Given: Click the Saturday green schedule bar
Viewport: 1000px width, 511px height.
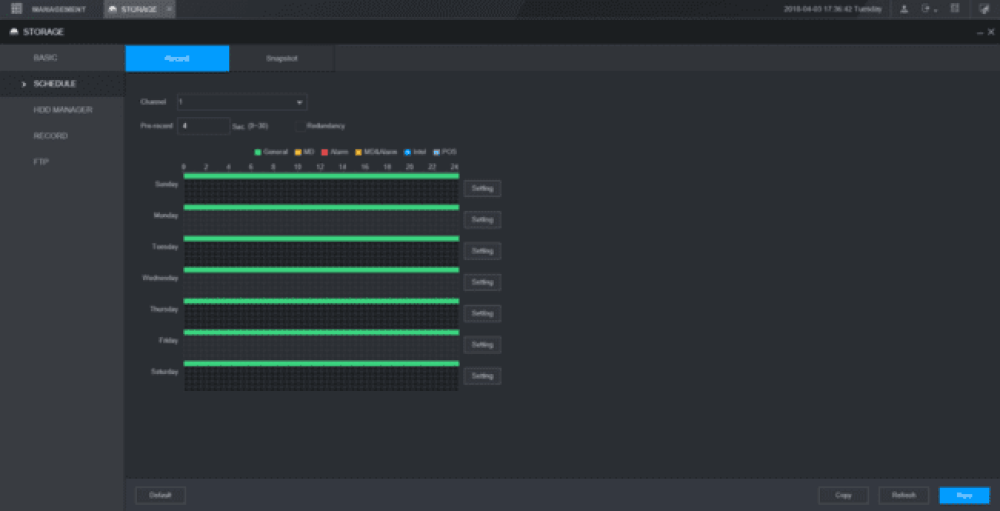Looking at the screenshot, I should [321, 364].
